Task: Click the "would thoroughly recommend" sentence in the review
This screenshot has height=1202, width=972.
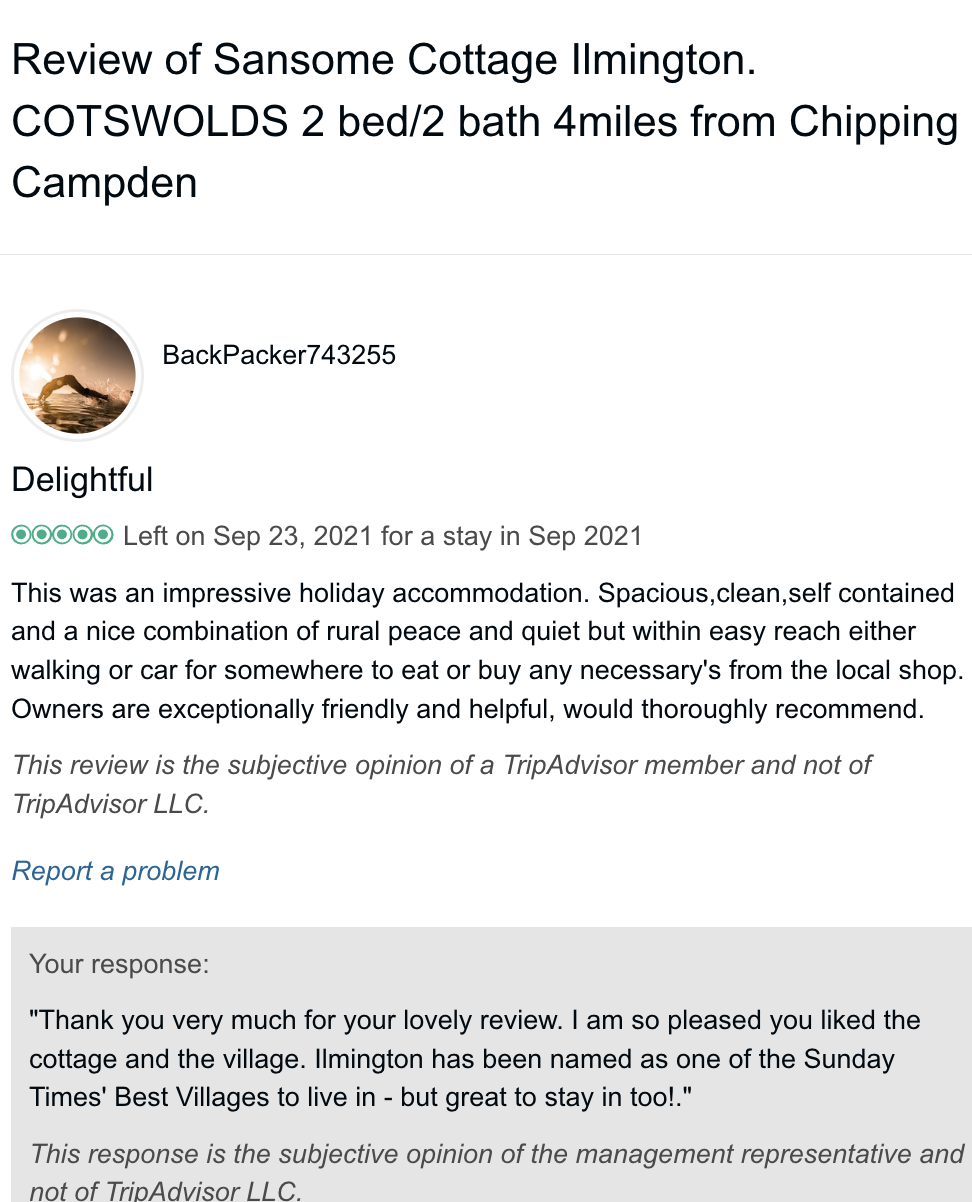Action: (781, 710)
